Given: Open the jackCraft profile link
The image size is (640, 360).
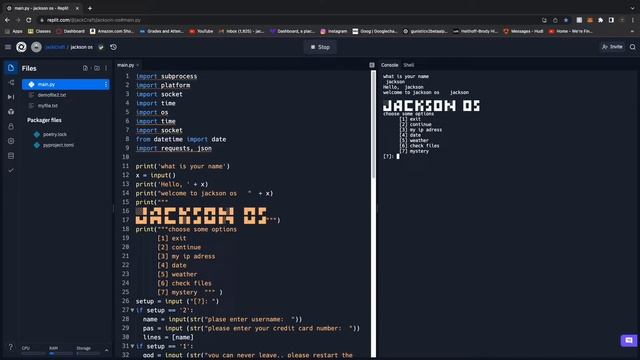Looking at the screenshot, I should point(55,47).
